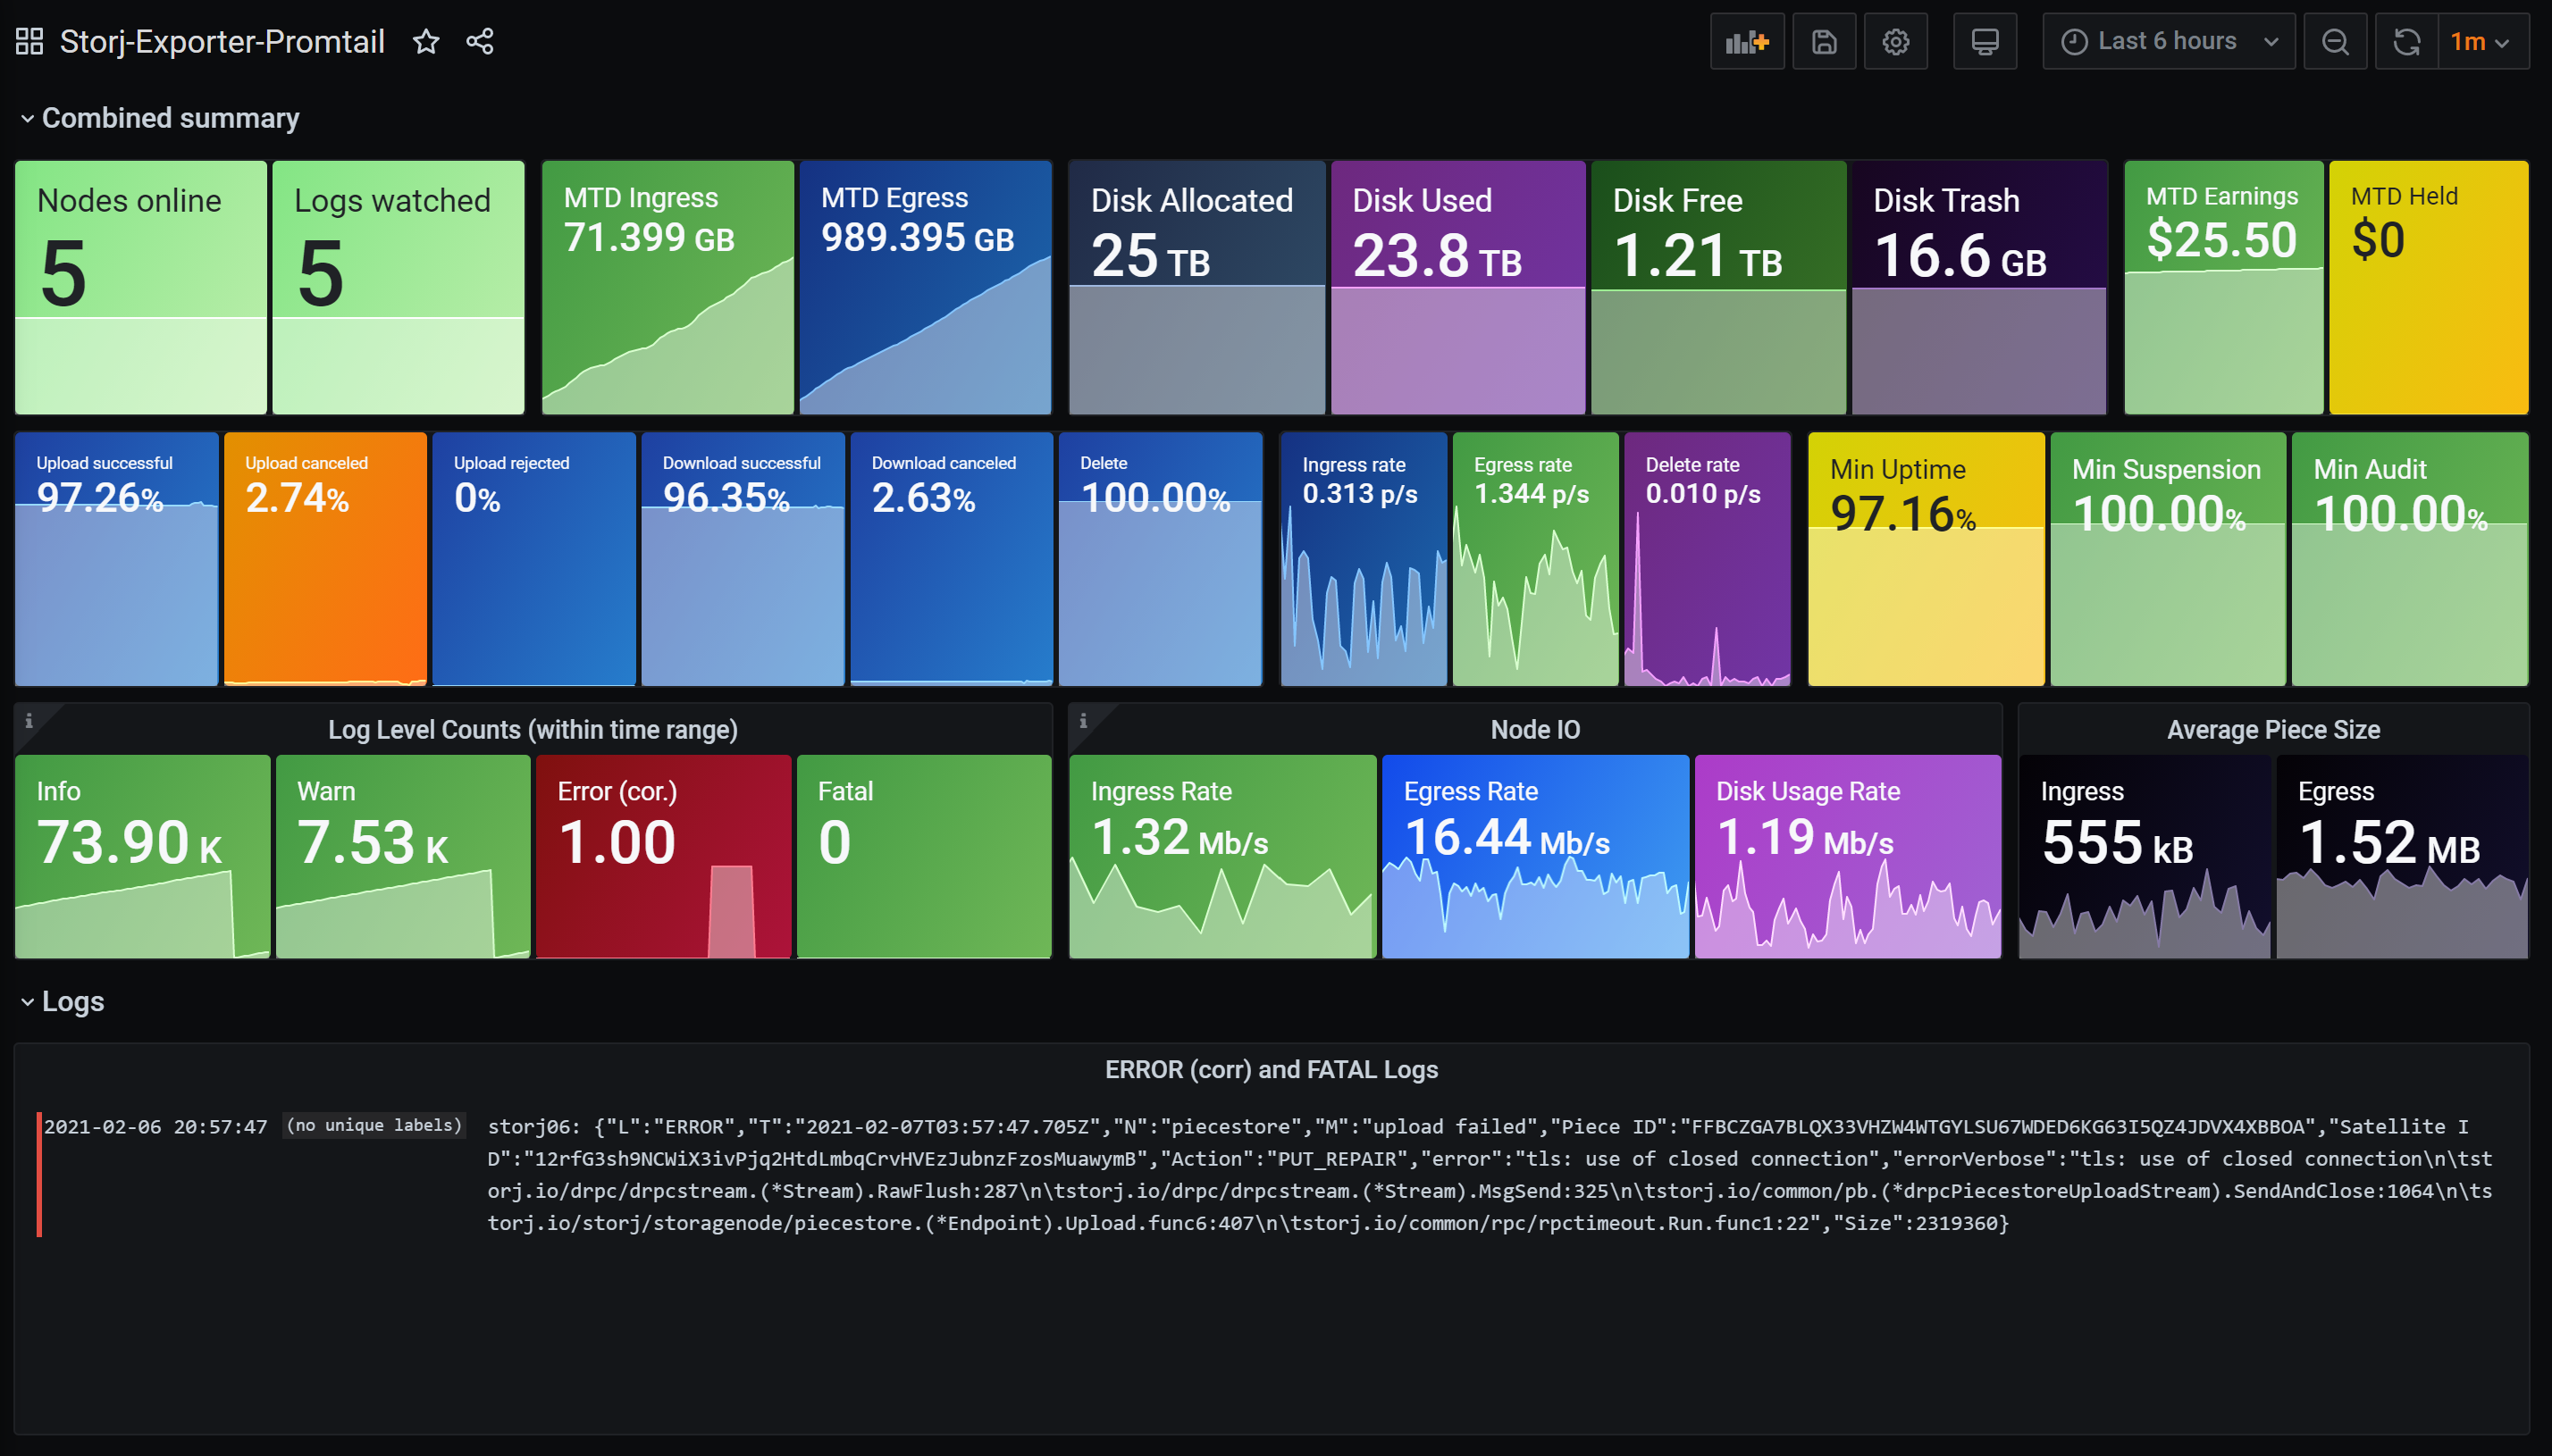Open the Logs watched panel
The width and height of the screenshot is (2552, 1456).
pos(398,287)
